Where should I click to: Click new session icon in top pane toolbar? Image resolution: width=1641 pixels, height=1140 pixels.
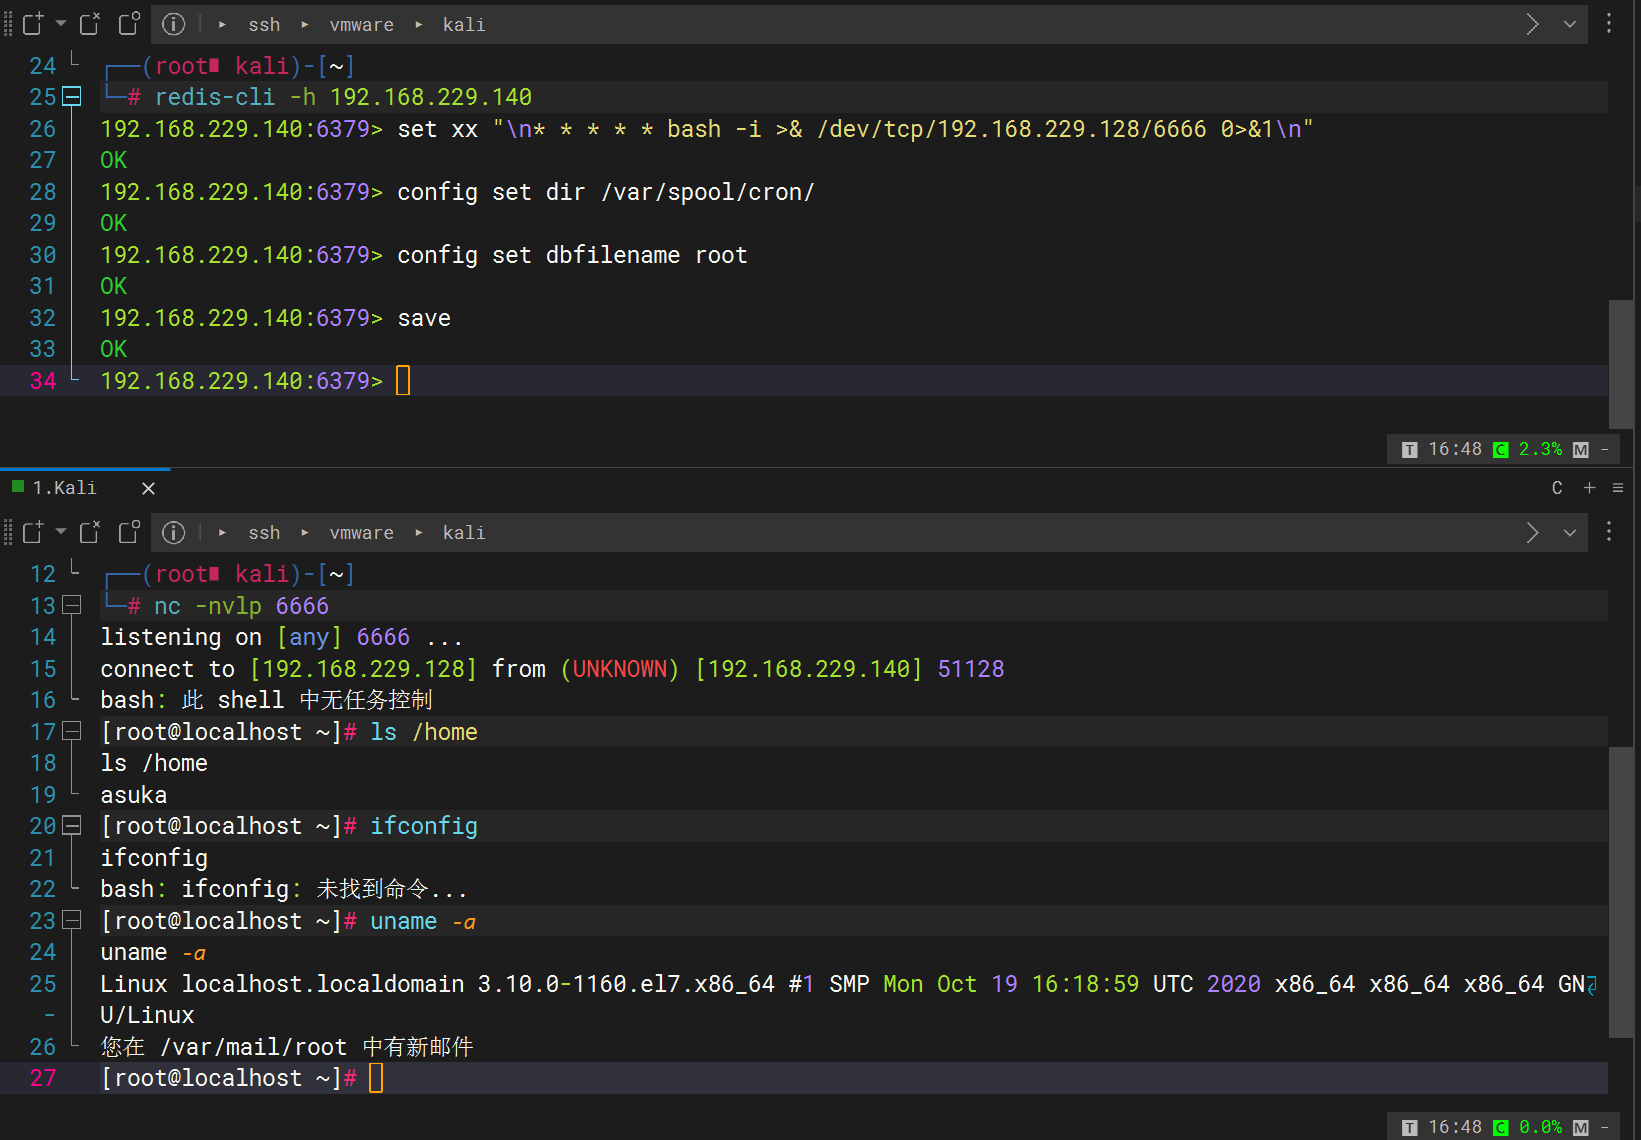point(33,24)
